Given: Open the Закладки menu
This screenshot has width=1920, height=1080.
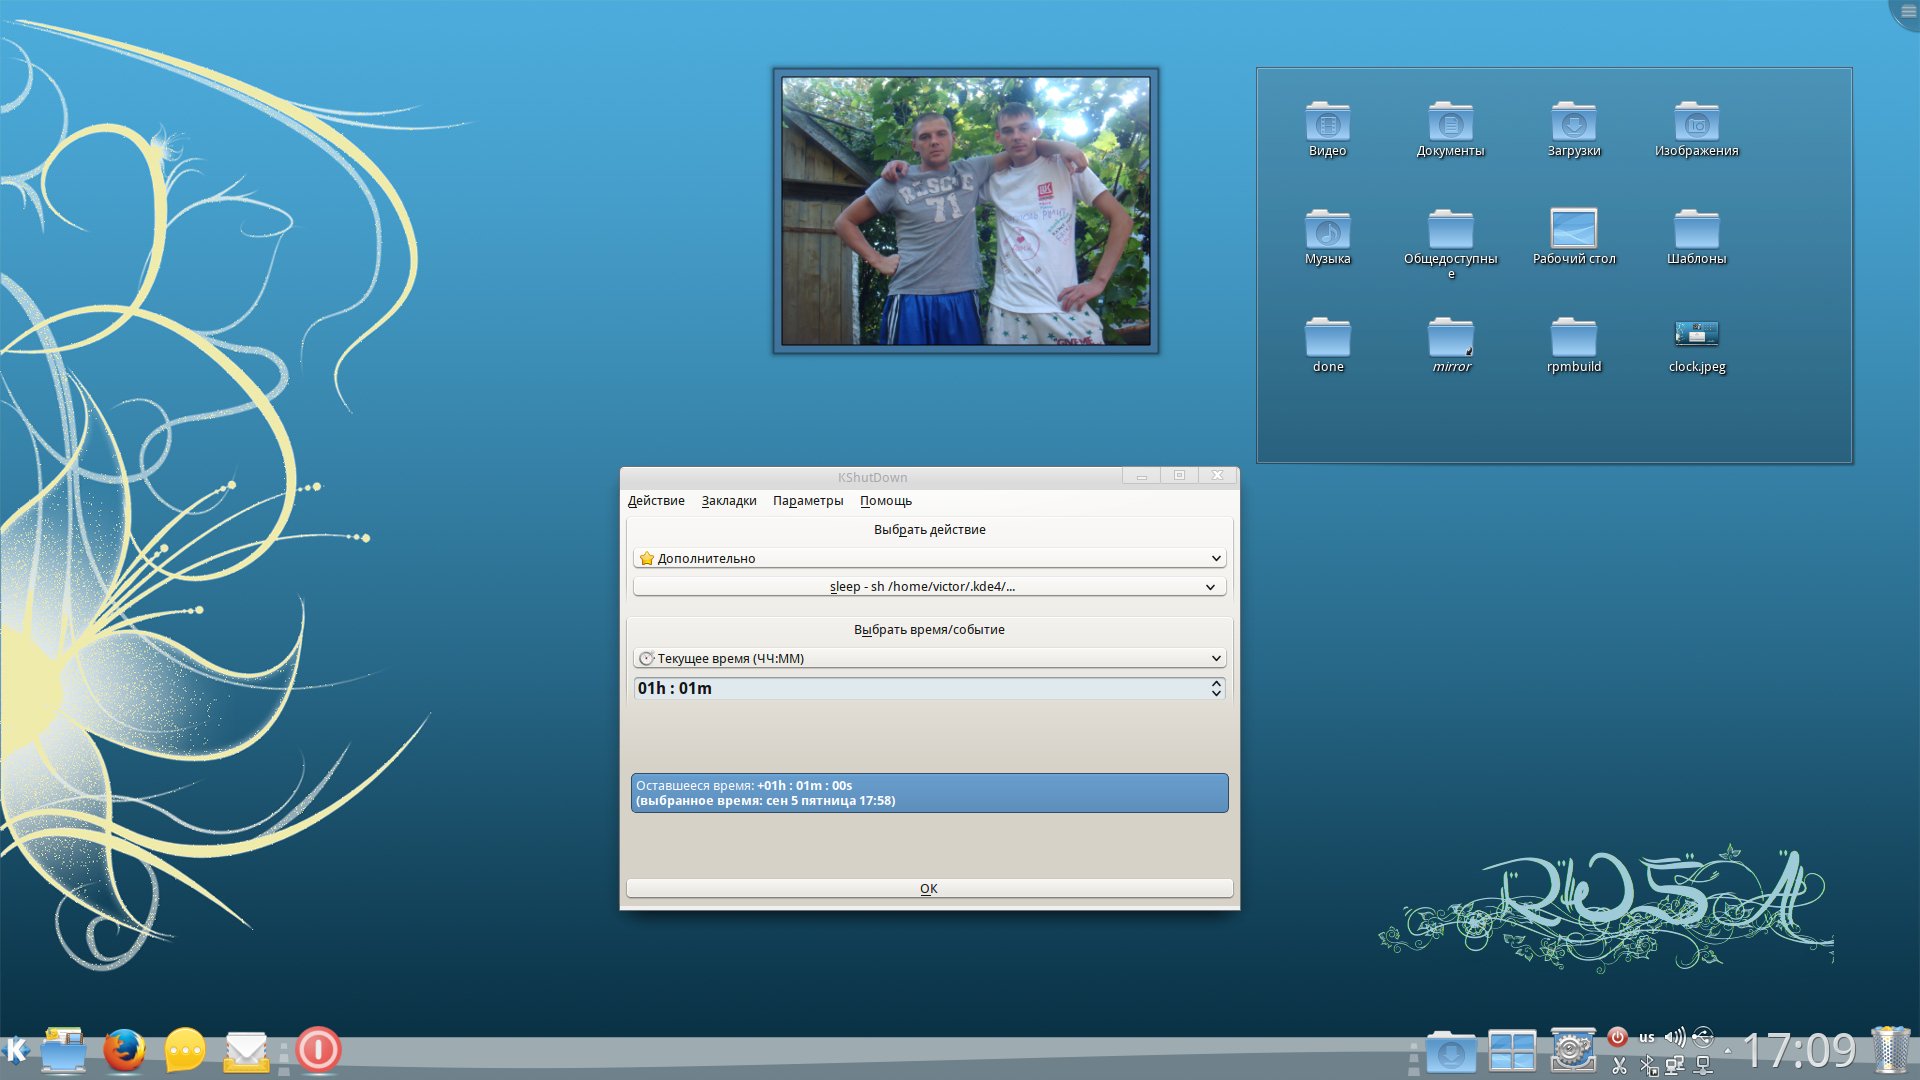Looking at the screenshot, I should coord(728,501).
